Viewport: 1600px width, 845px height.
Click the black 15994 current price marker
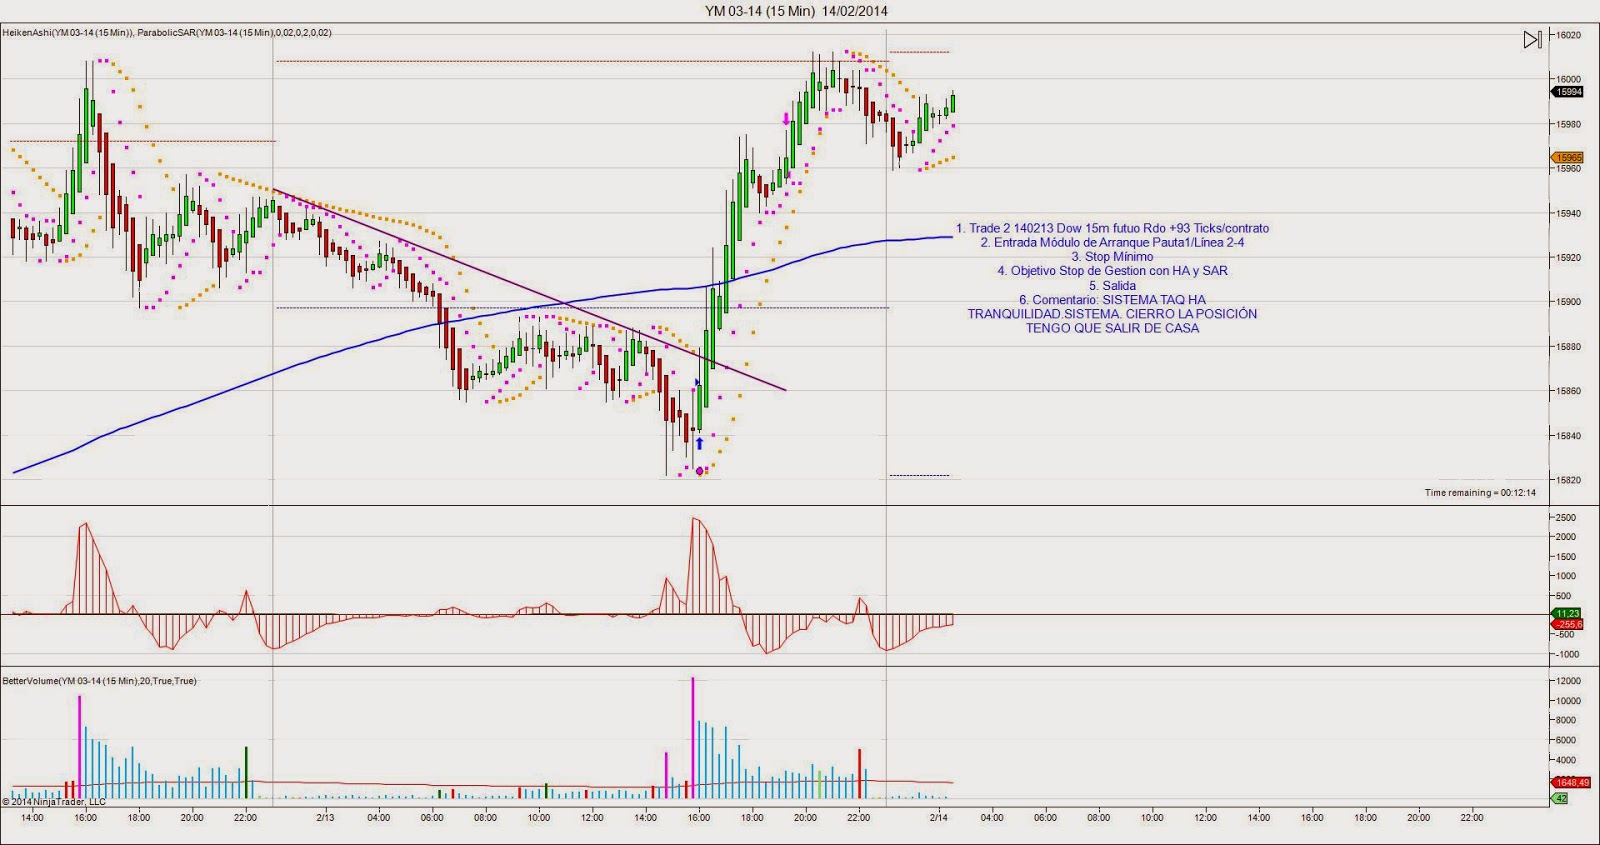click(x=1567, y=92)
